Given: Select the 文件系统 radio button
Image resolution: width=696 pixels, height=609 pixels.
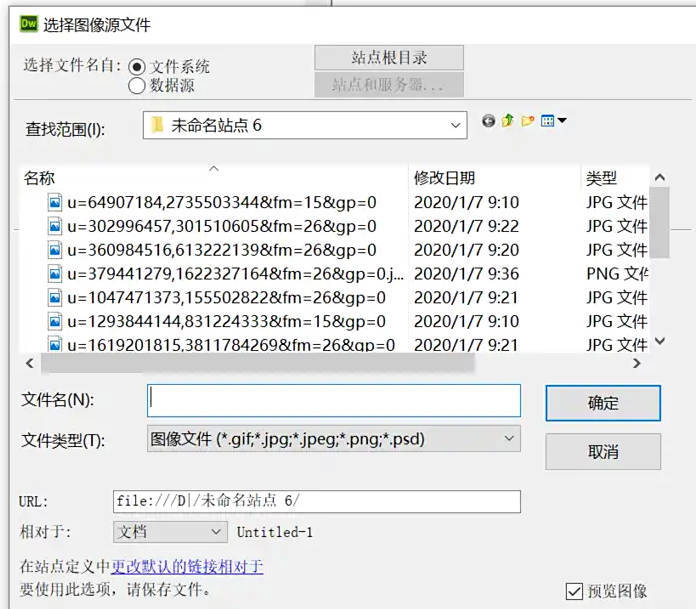Looking at the screenshot, I should click(137, 67).
